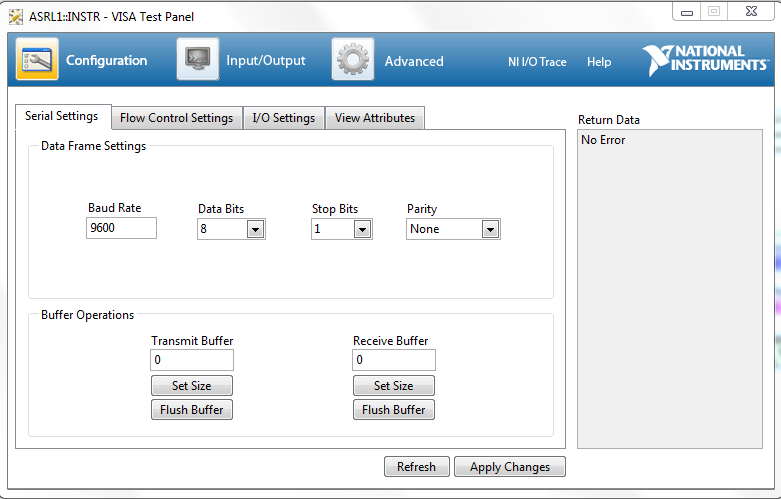Click the National Instruments logo
This screenshot has height=499, width=781.
[705, 60]
